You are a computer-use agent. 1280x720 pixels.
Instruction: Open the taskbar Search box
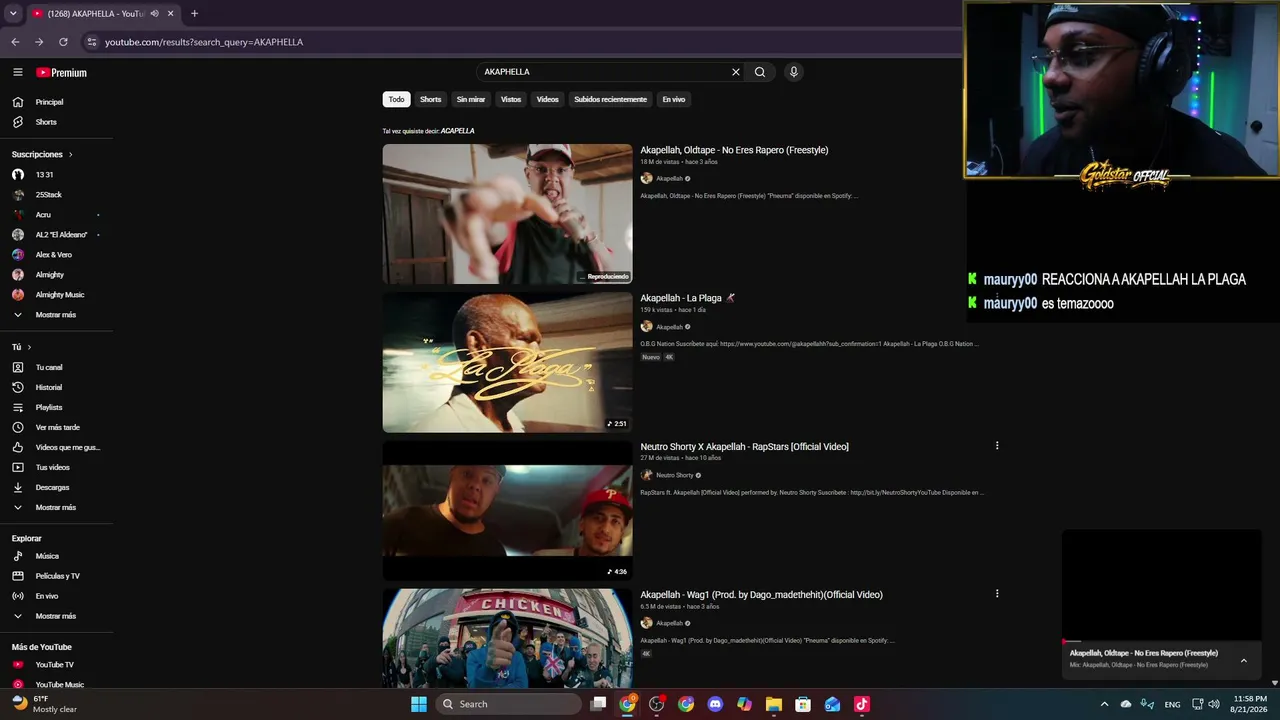[x=508, y=704]
